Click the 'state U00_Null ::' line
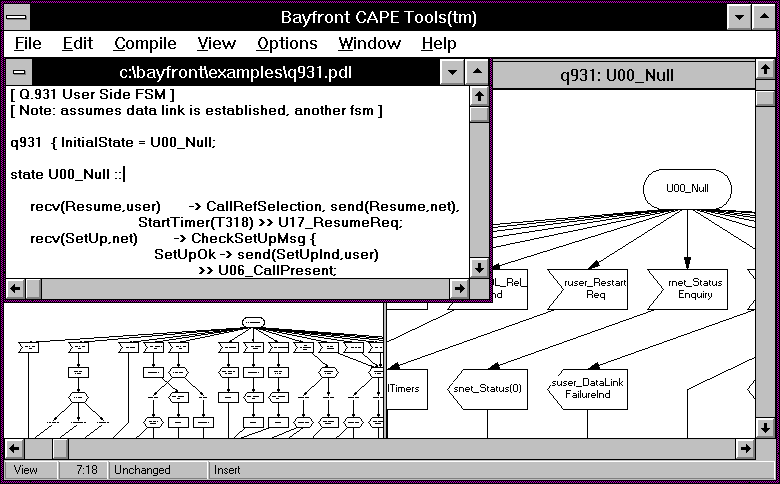The width and height of the screenshot is (780, 484). point(66,175)
